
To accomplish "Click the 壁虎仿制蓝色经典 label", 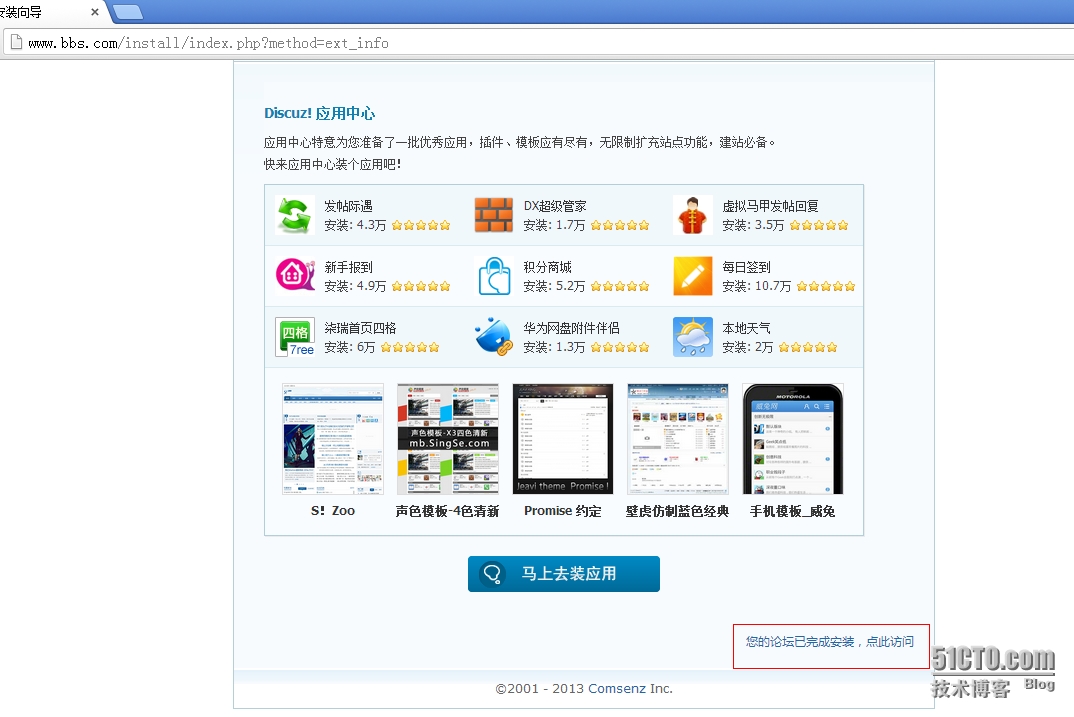I will point(677,511).
